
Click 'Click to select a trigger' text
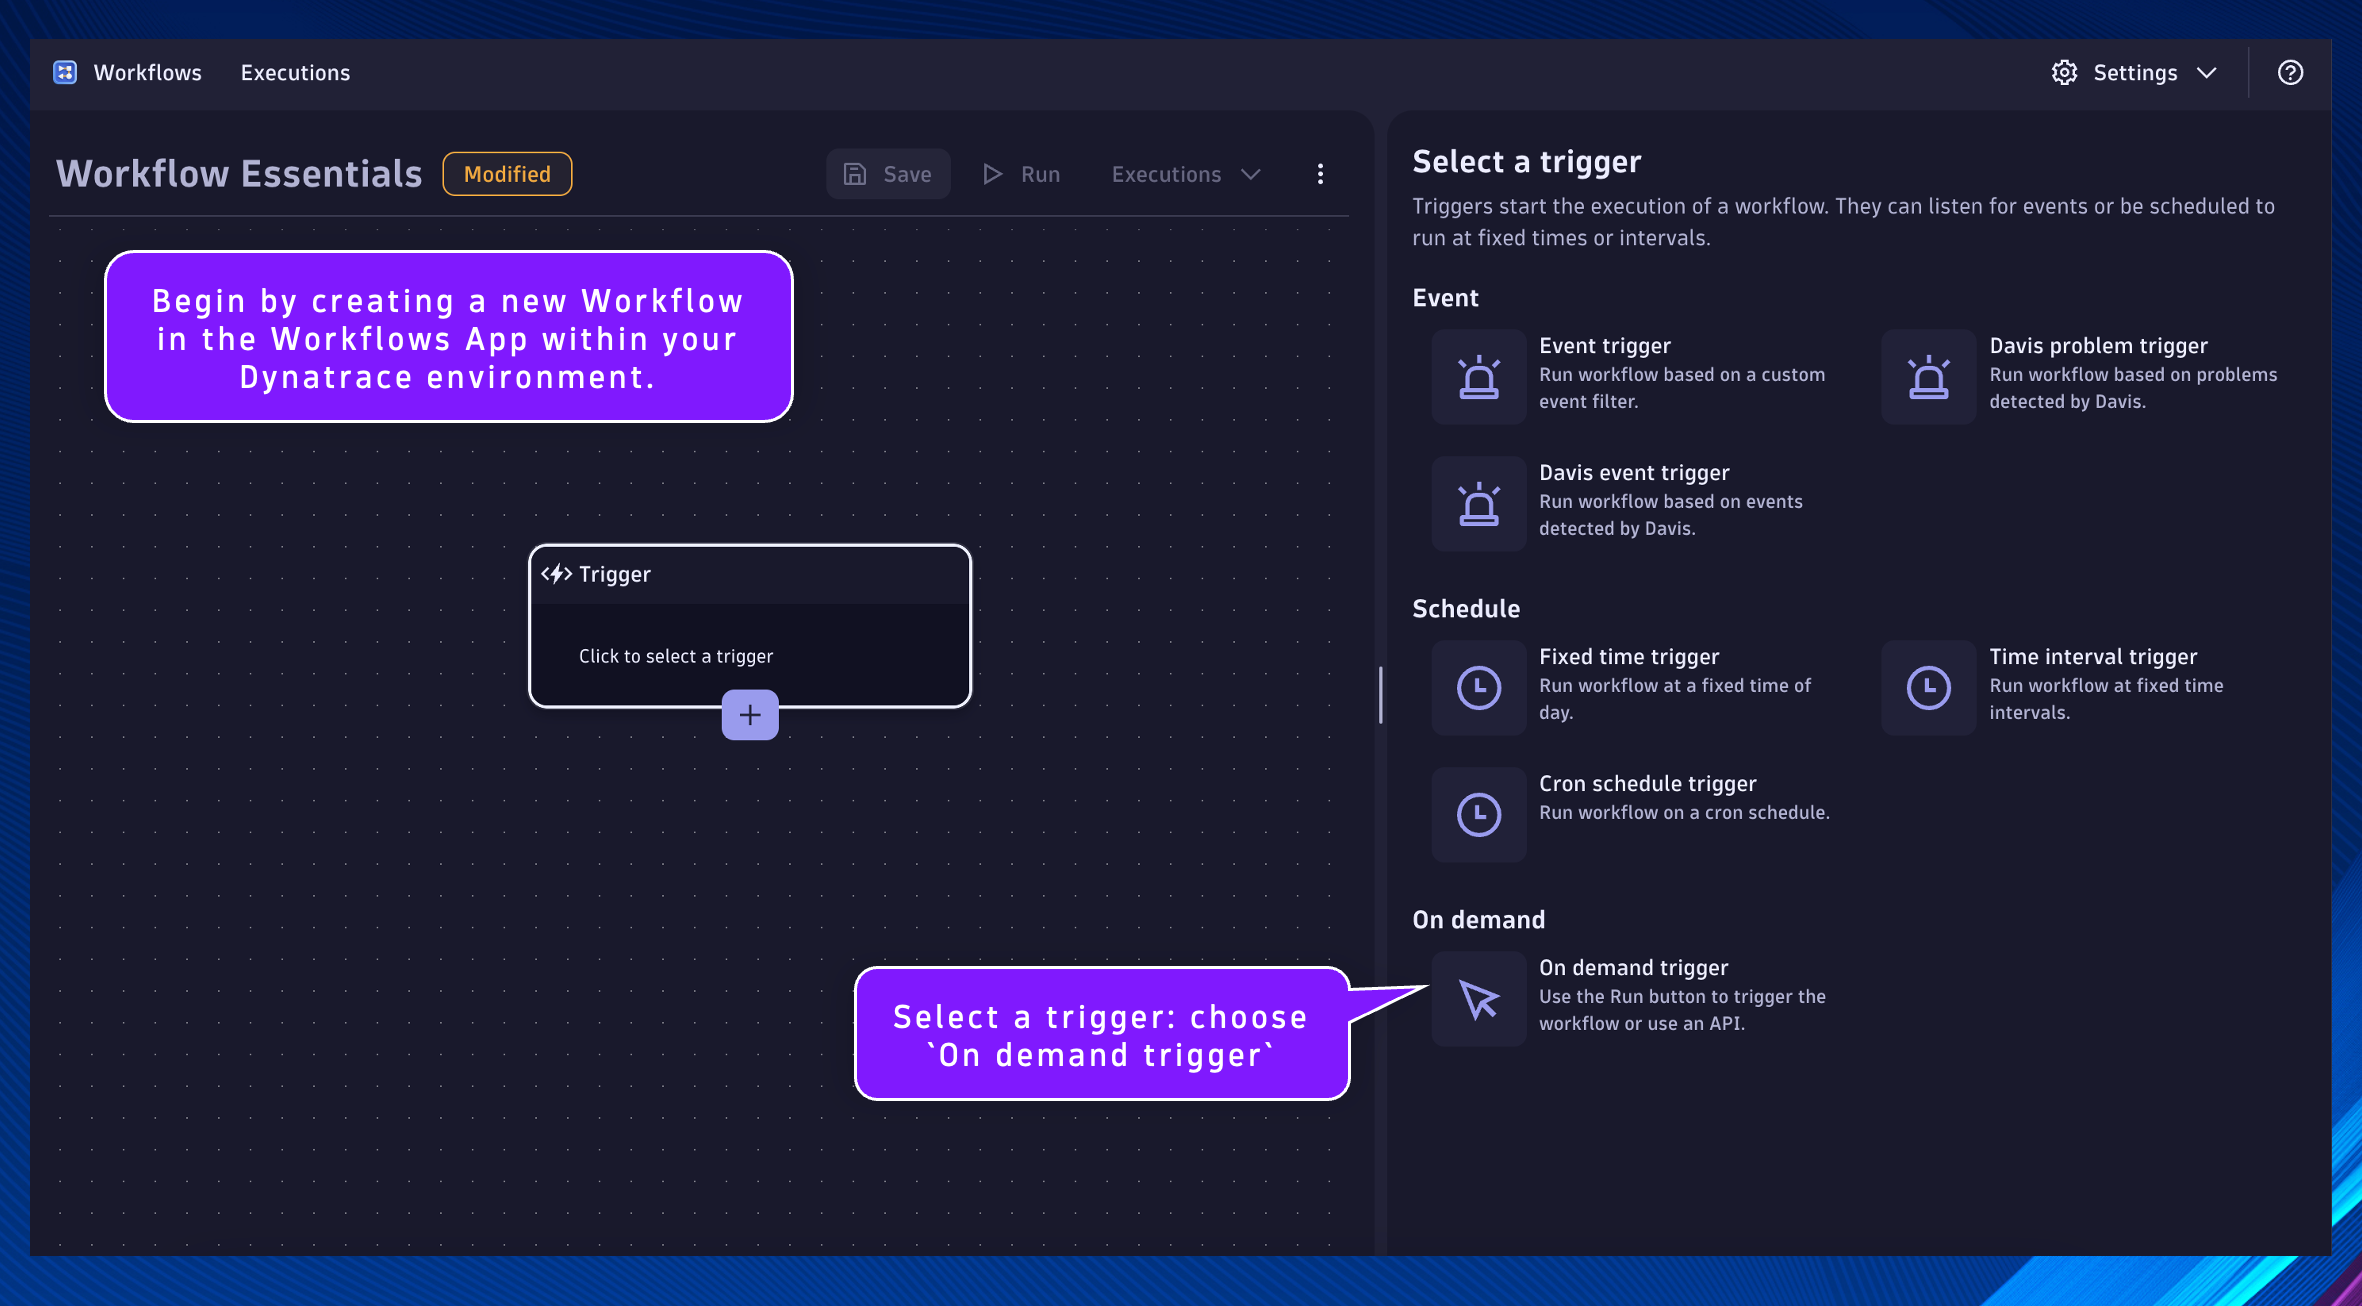coord(676,656)
